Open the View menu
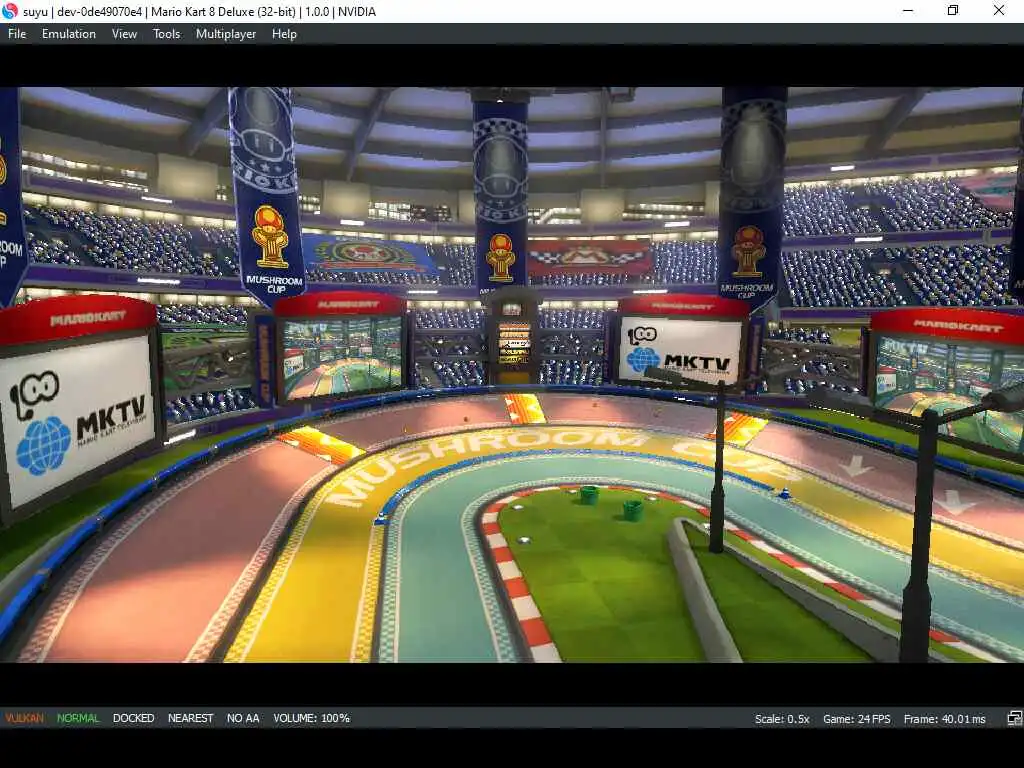The height and width of the screenshot is (768, 1024). click(124, 34)
